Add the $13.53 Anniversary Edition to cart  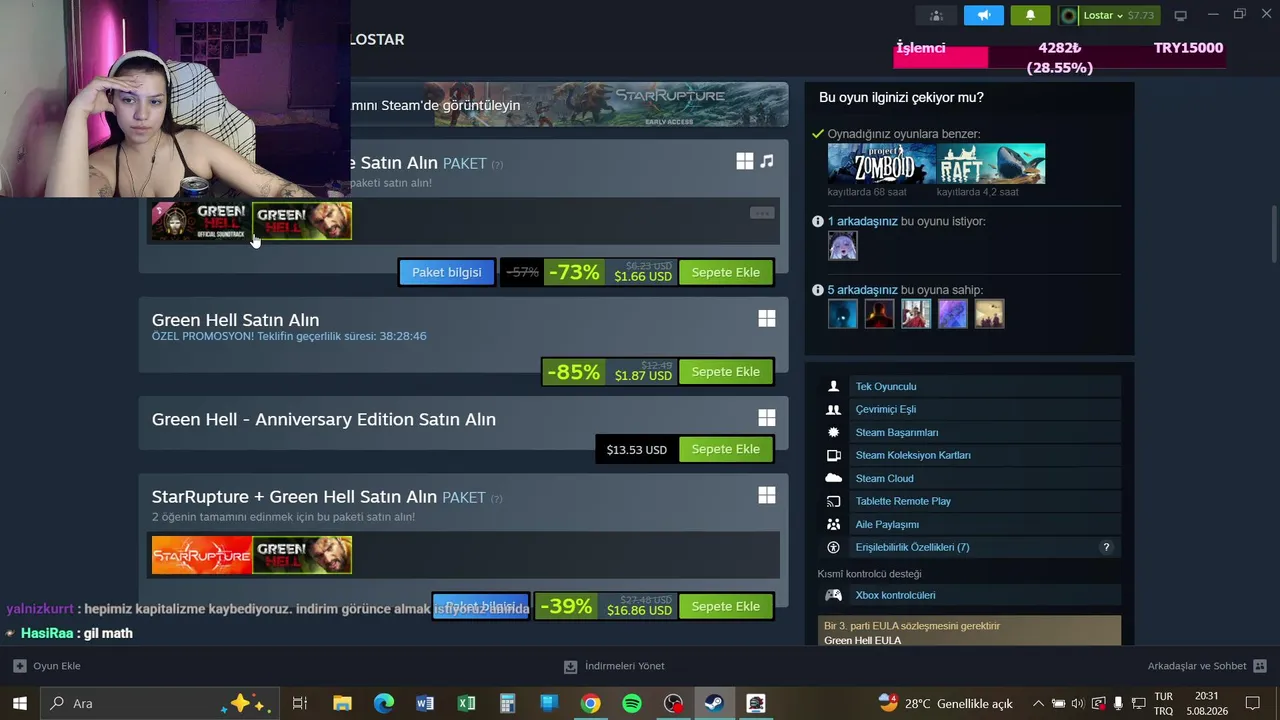[x=726, y=449]
